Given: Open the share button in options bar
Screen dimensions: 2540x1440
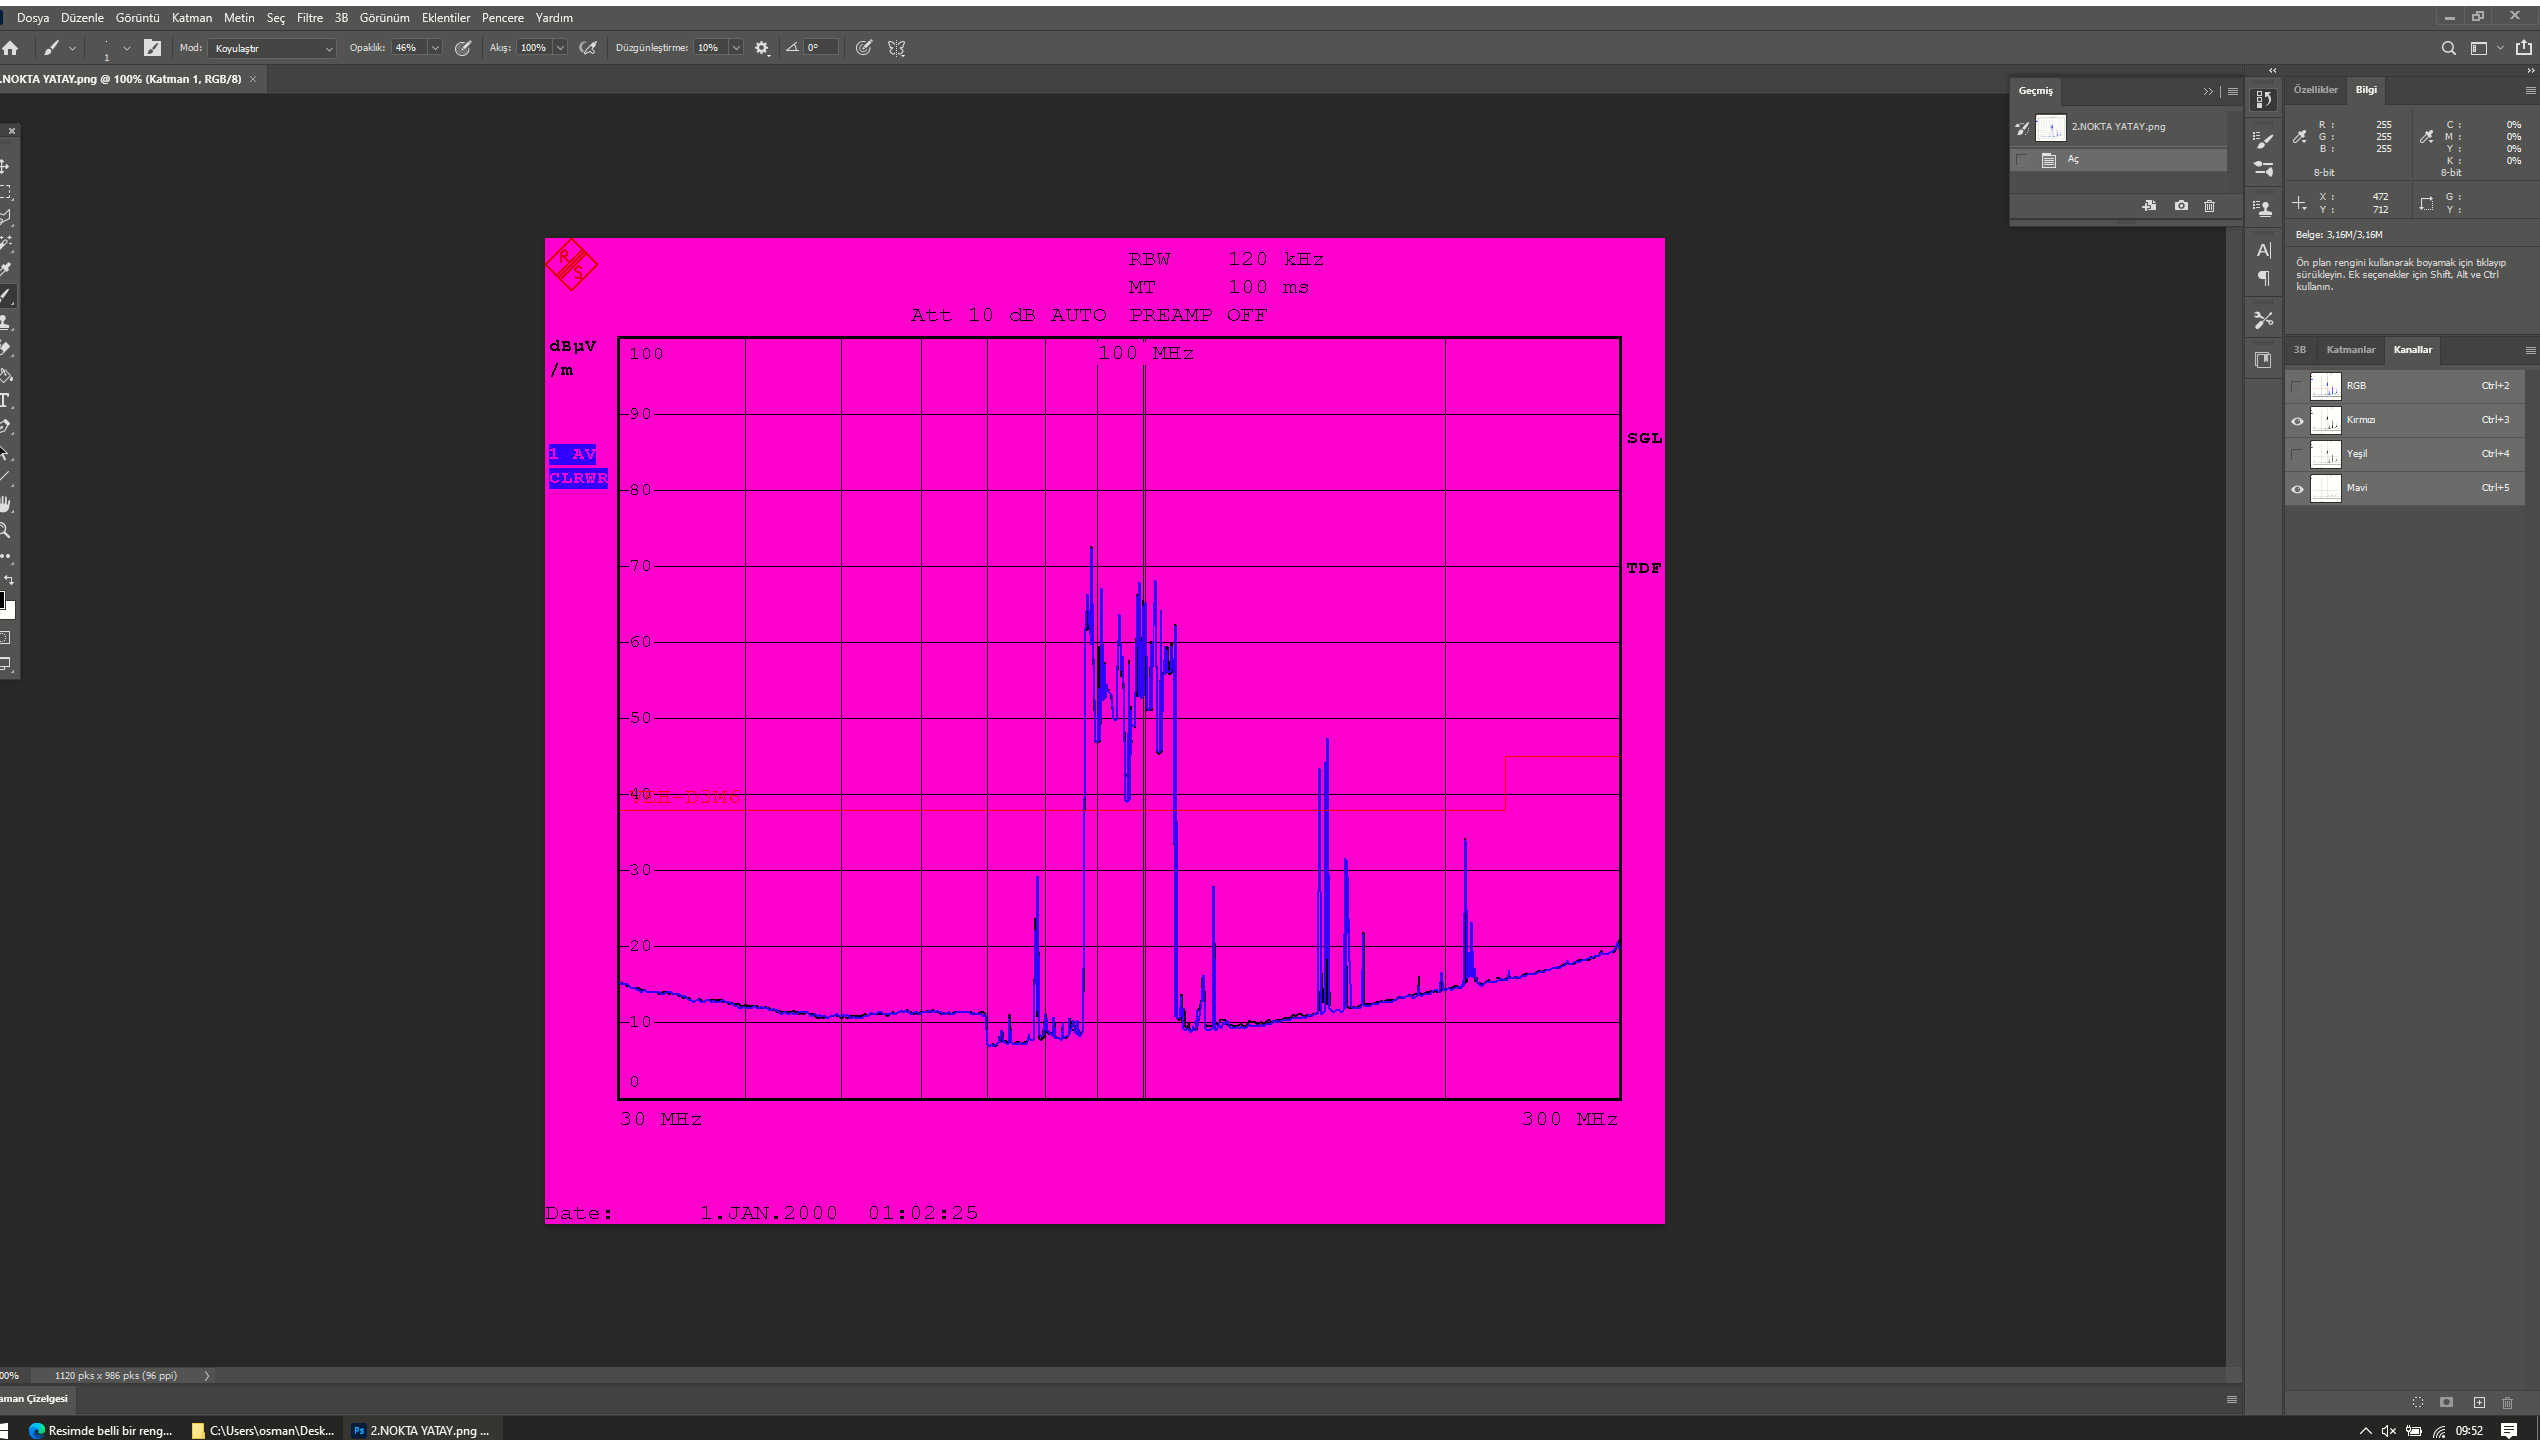Looking at the screenshot, I should point(2524,48).
